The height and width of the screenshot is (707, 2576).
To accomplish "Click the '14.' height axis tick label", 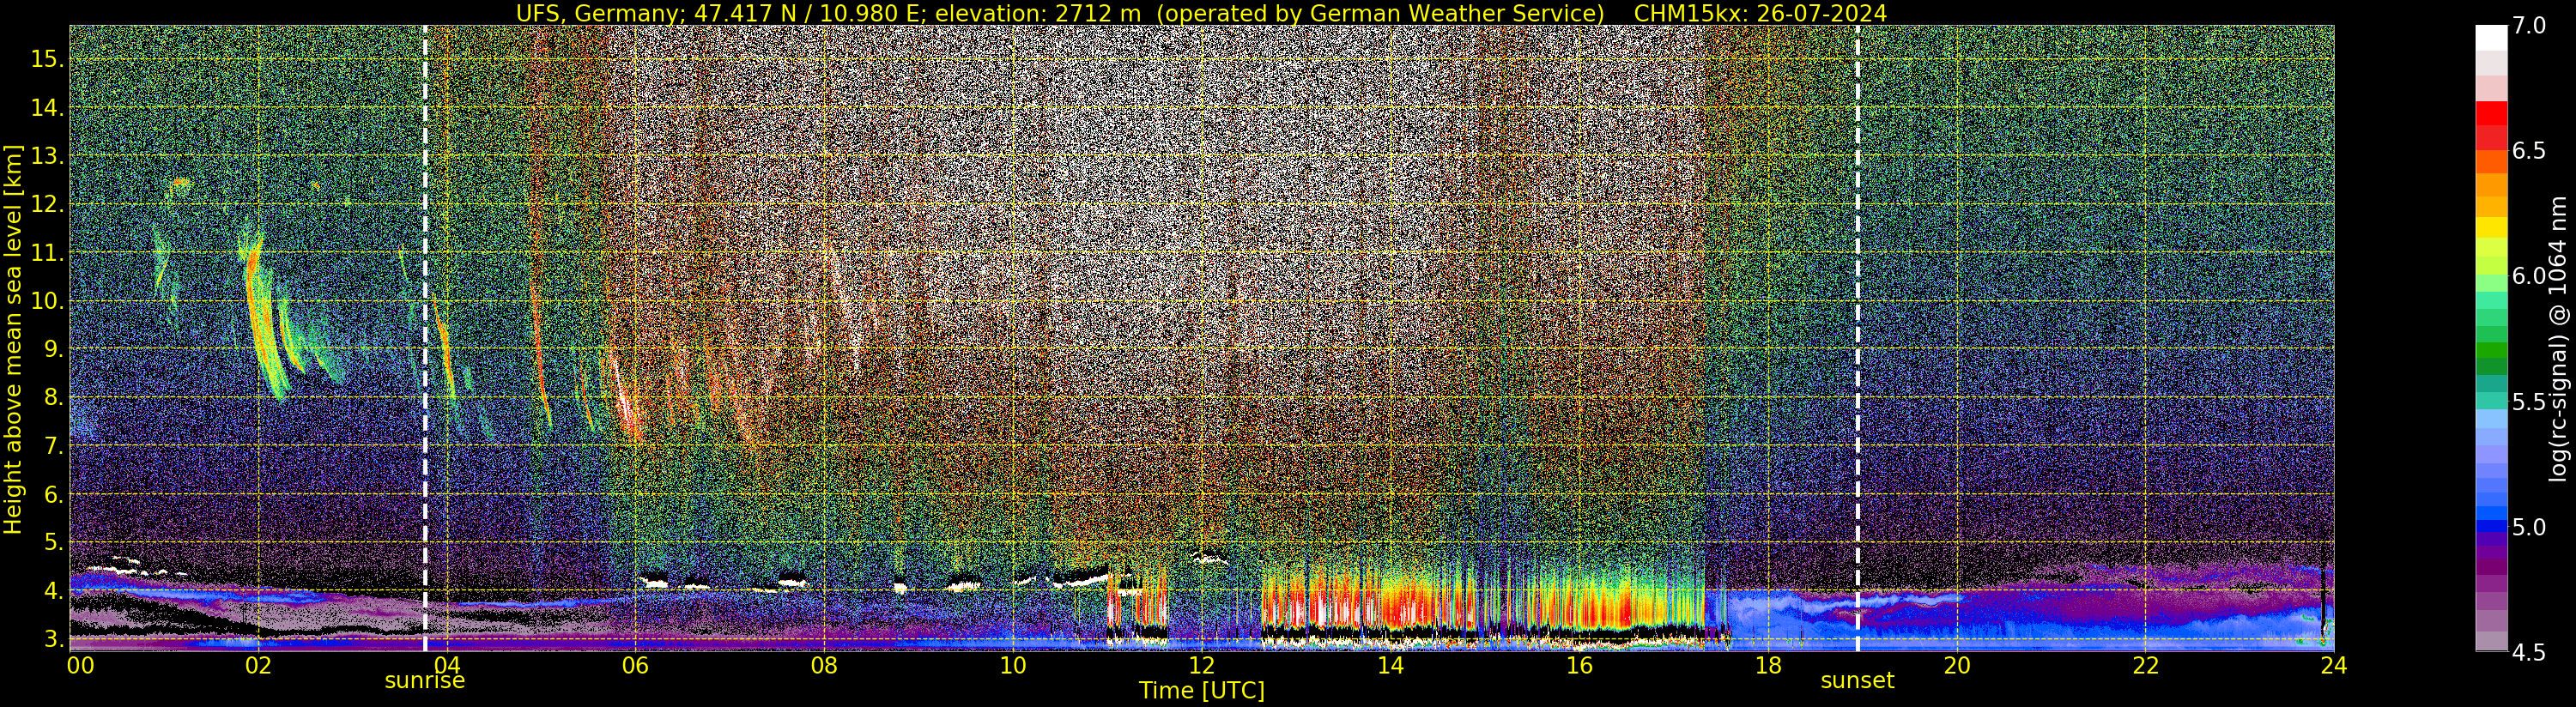I will (x=48, y=108).
